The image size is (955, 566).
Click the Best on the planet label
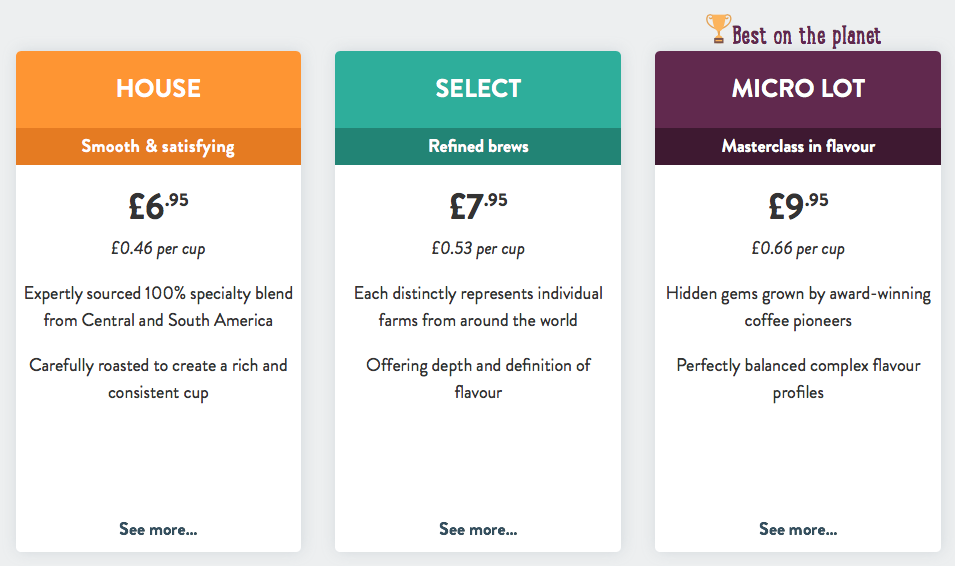point(806,36)
